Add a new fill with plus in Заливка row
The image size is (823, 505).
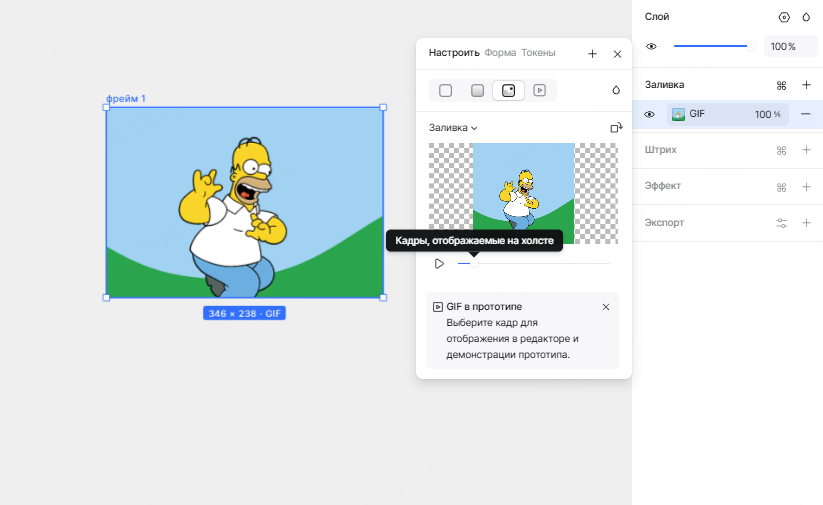coord(806,85)
